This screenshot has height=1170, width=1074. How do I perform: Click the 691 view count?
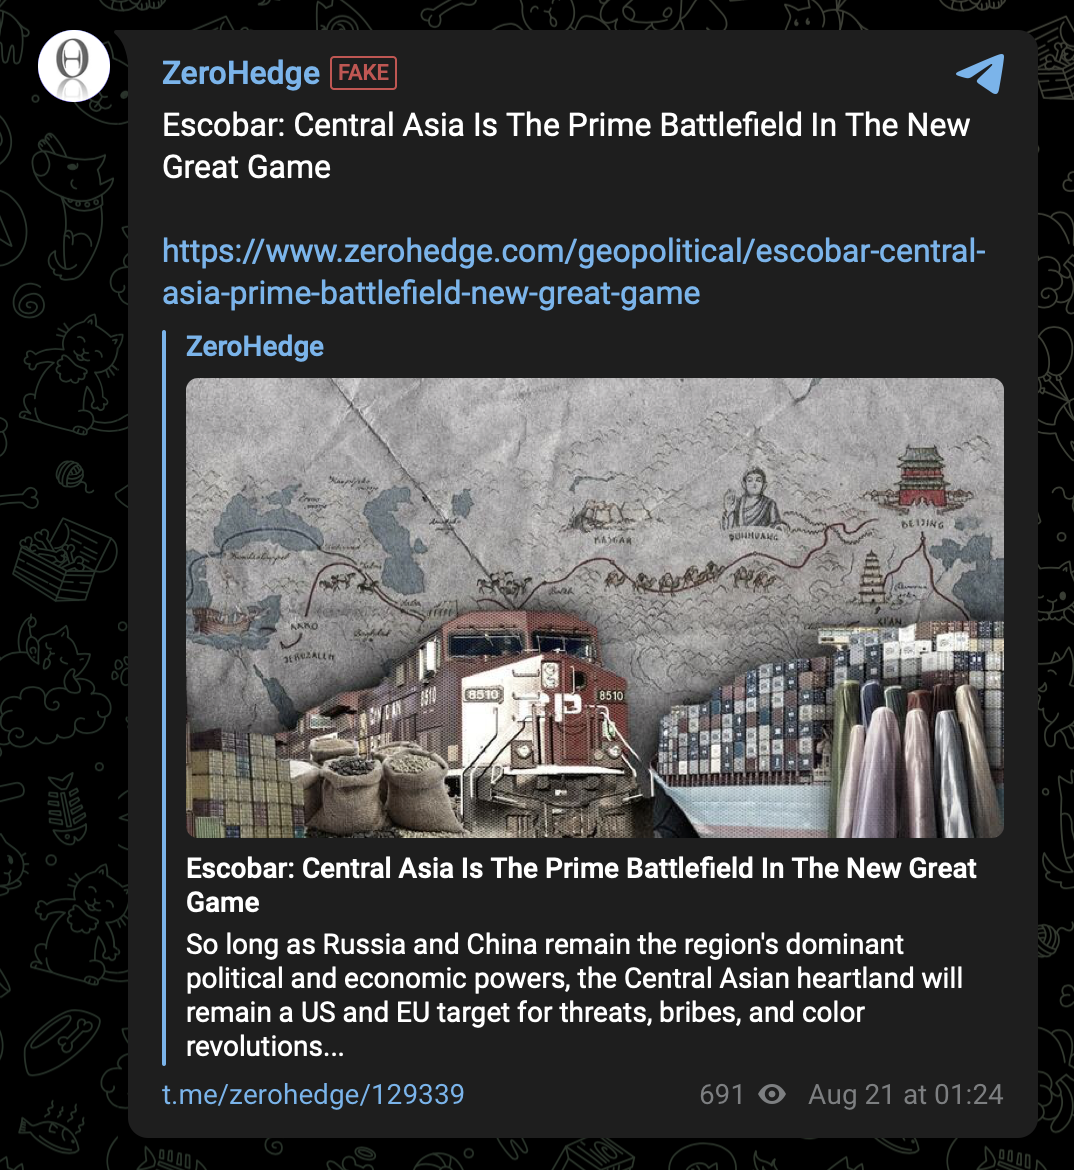(722, 1095)
